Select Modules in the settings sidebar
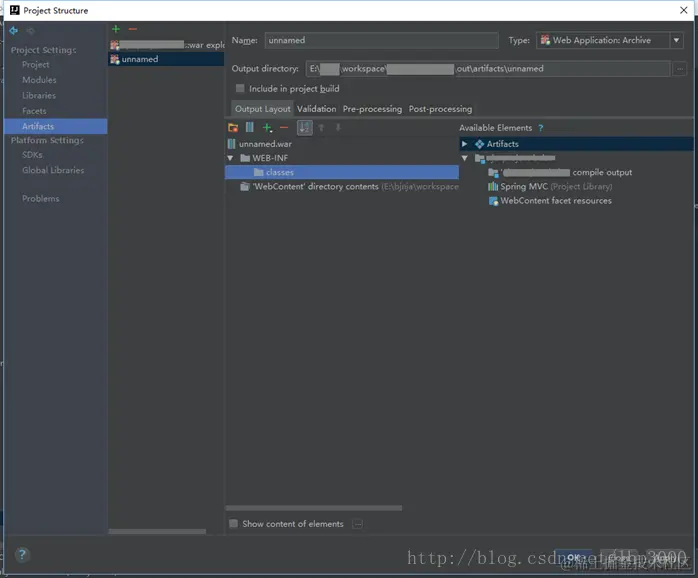This screenshot has height=578, width=698. 39,80
